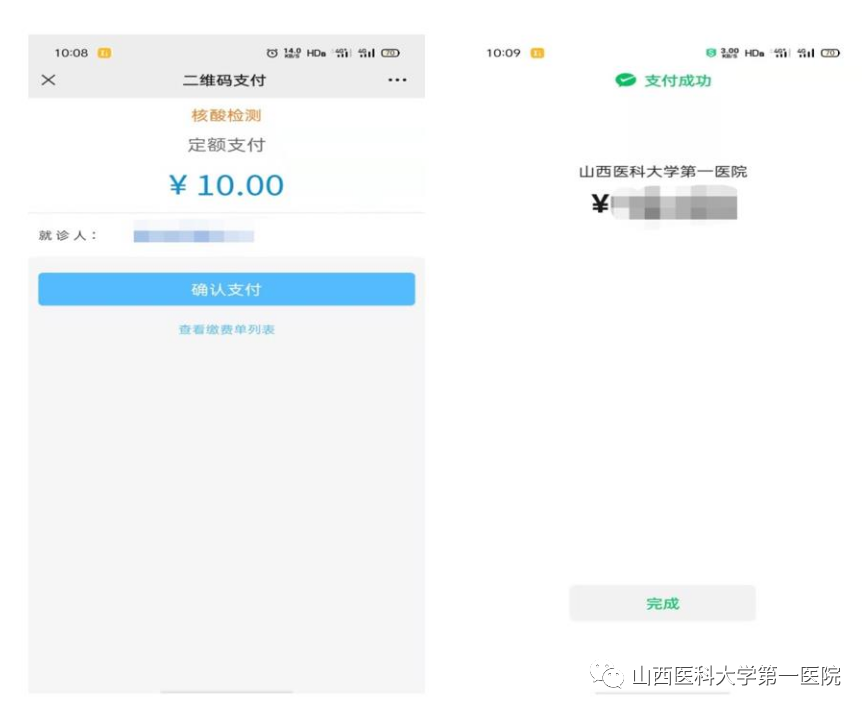Open the three-dot more options menu

397,80
